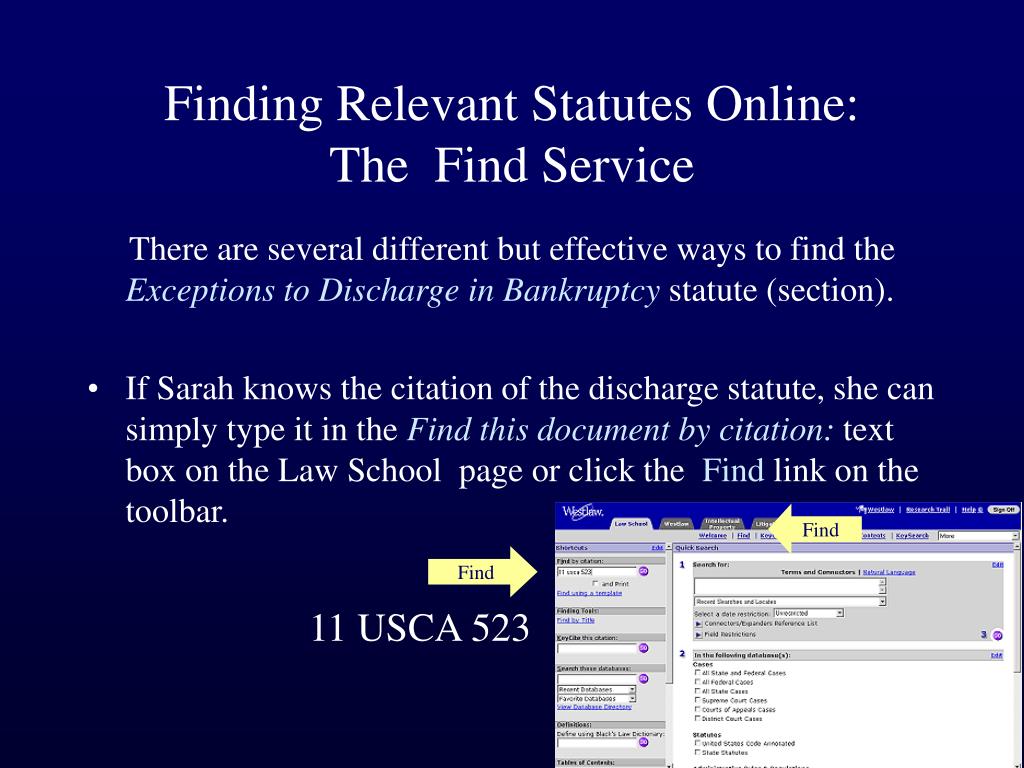Viewport: 1024px width, 768px height.
Task: Click the KeyCite this citation text box
Action: tap(596, 648)
